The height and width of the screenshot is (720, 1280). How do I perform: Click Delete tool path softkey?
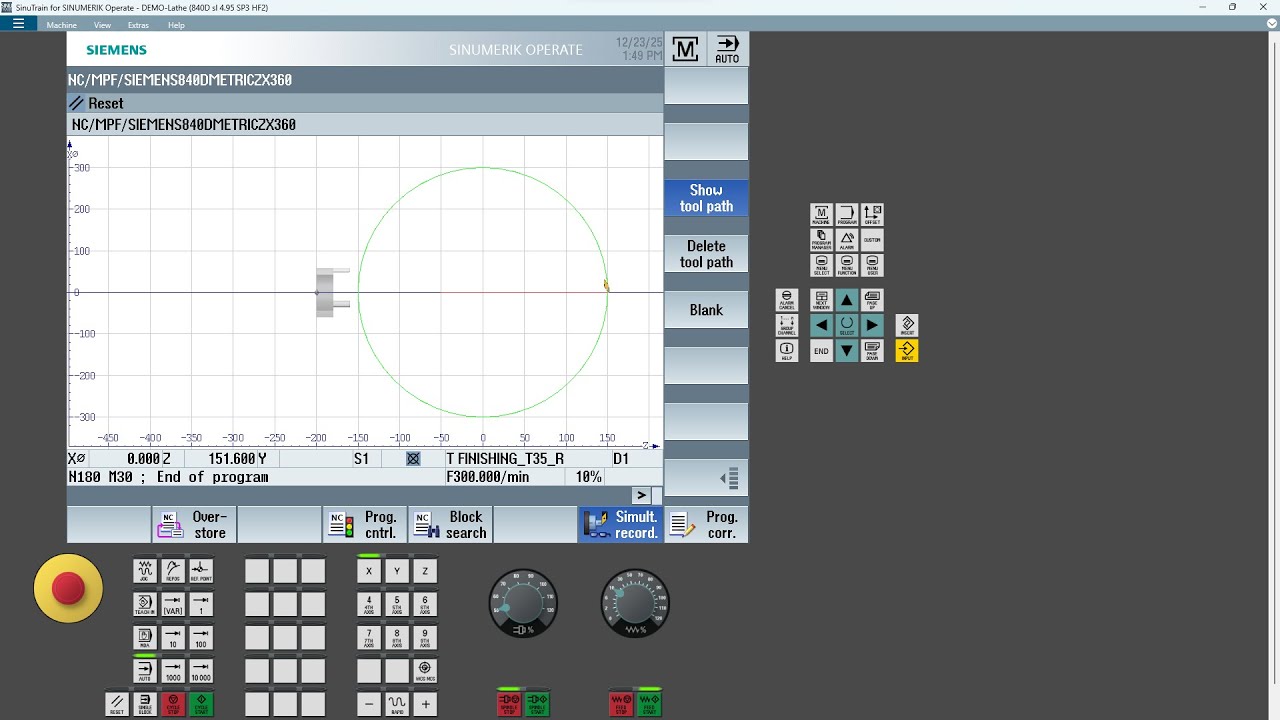[706, 254]
